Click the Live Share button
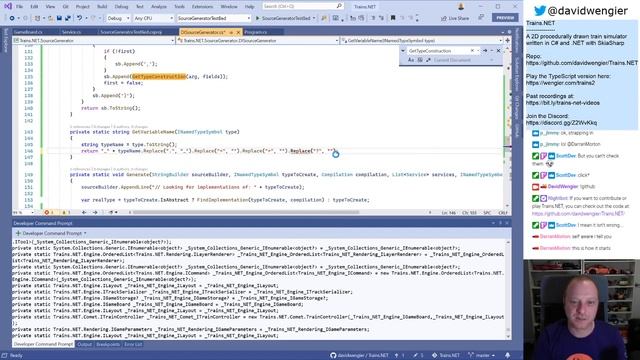Viewport: 640px width, 360px height. (455, 18)
